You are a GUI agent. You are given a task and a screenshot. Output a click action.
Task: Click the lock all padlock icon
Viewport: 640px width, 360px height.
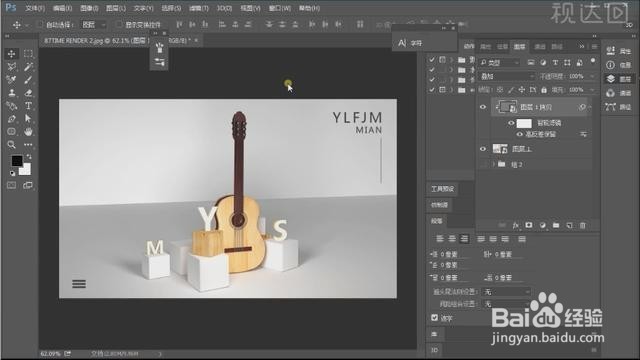tap(544, 90)
